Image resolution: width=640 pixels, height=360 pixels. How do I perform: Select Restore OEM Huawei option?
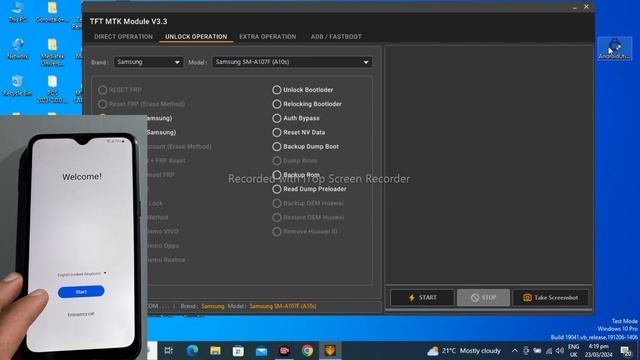[x=309, y=218]
